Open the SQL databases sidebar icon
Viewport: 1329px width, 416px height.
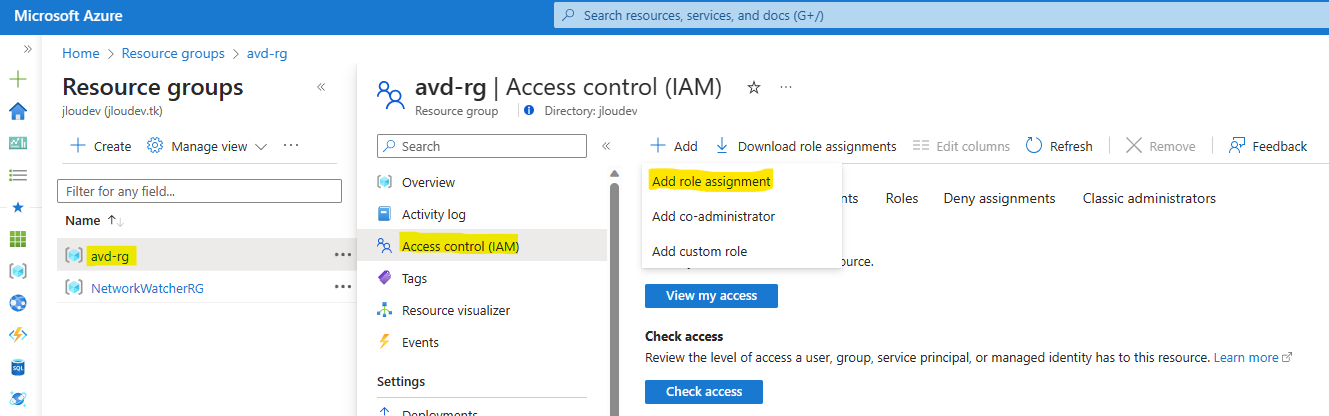(x=17, y=367)
